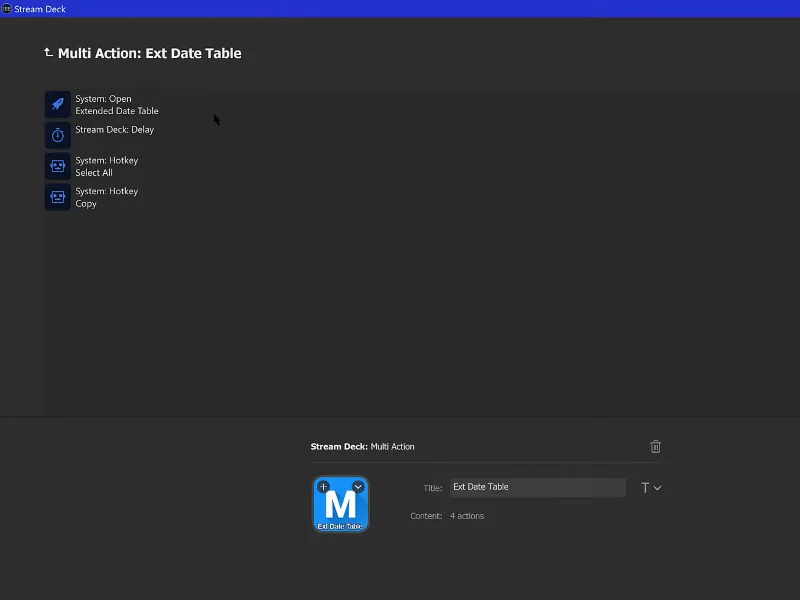Select 'Extended Date Table' action text
The height and width of the screenshot is (600, 800).
(117, 111)
